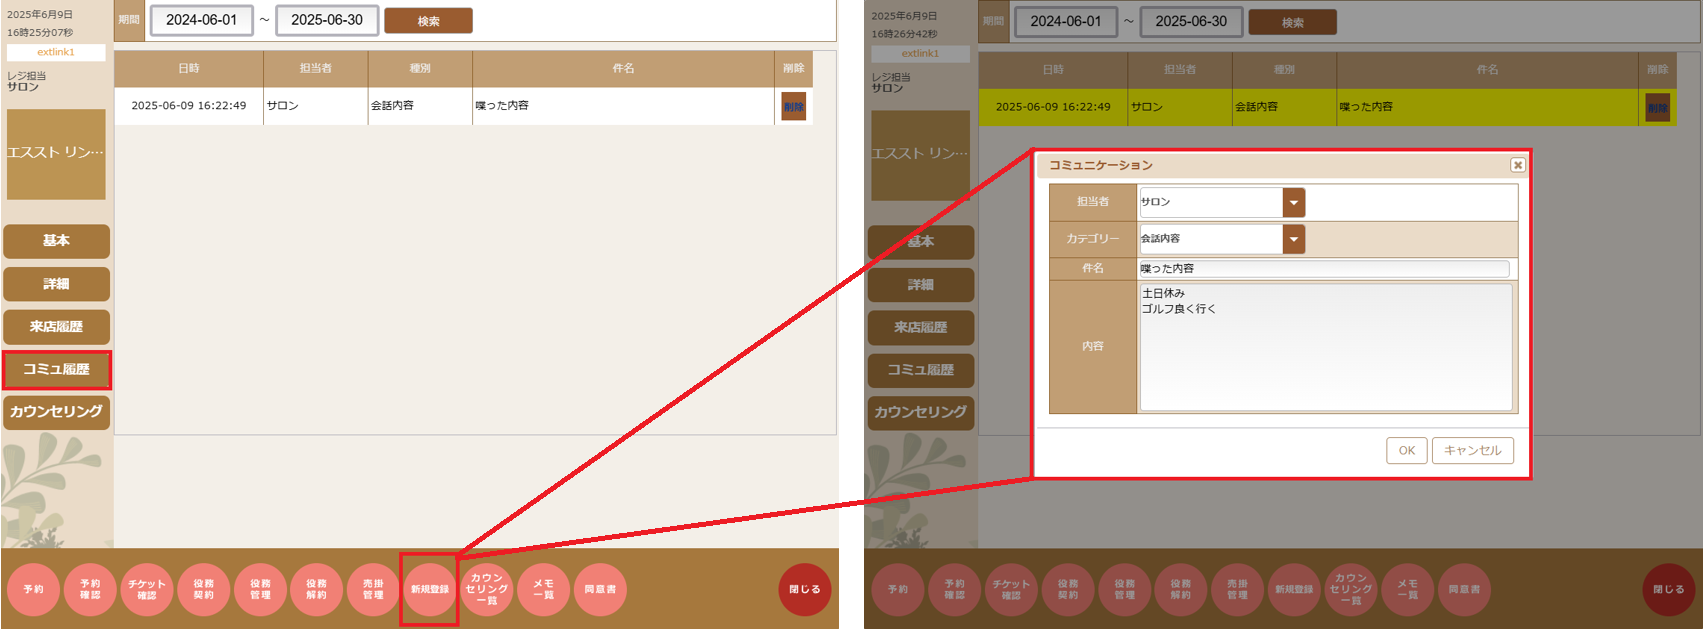Expand カテゴリー dropdown in コミュニケーション dialog

point(1294,239)
